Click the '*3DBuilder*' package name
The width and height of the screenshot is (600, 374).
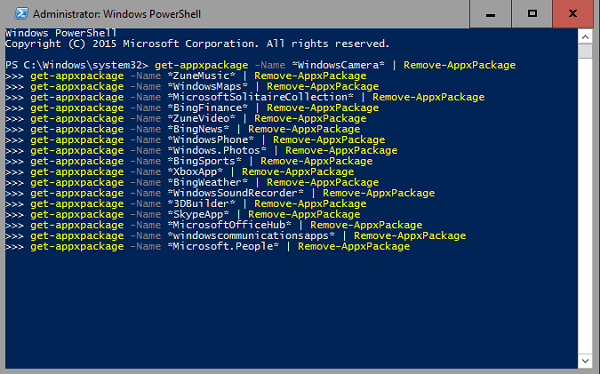coord(201,204)
